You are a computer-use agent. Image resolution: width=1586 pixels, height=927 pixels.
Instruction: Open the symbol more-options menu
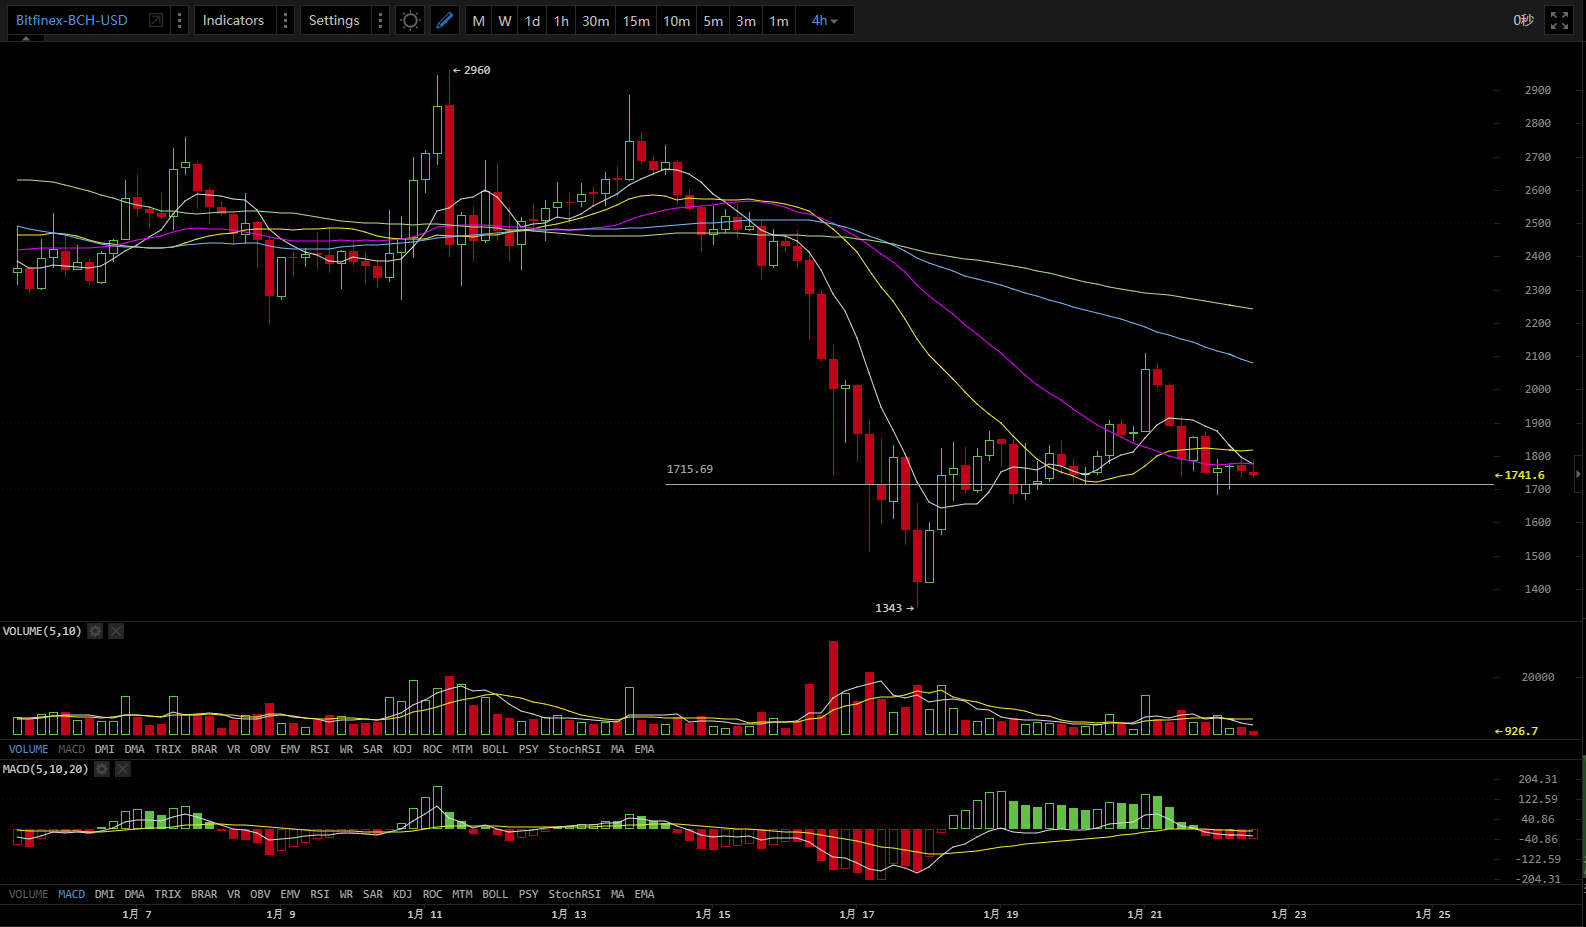click(x=179, y=20)
